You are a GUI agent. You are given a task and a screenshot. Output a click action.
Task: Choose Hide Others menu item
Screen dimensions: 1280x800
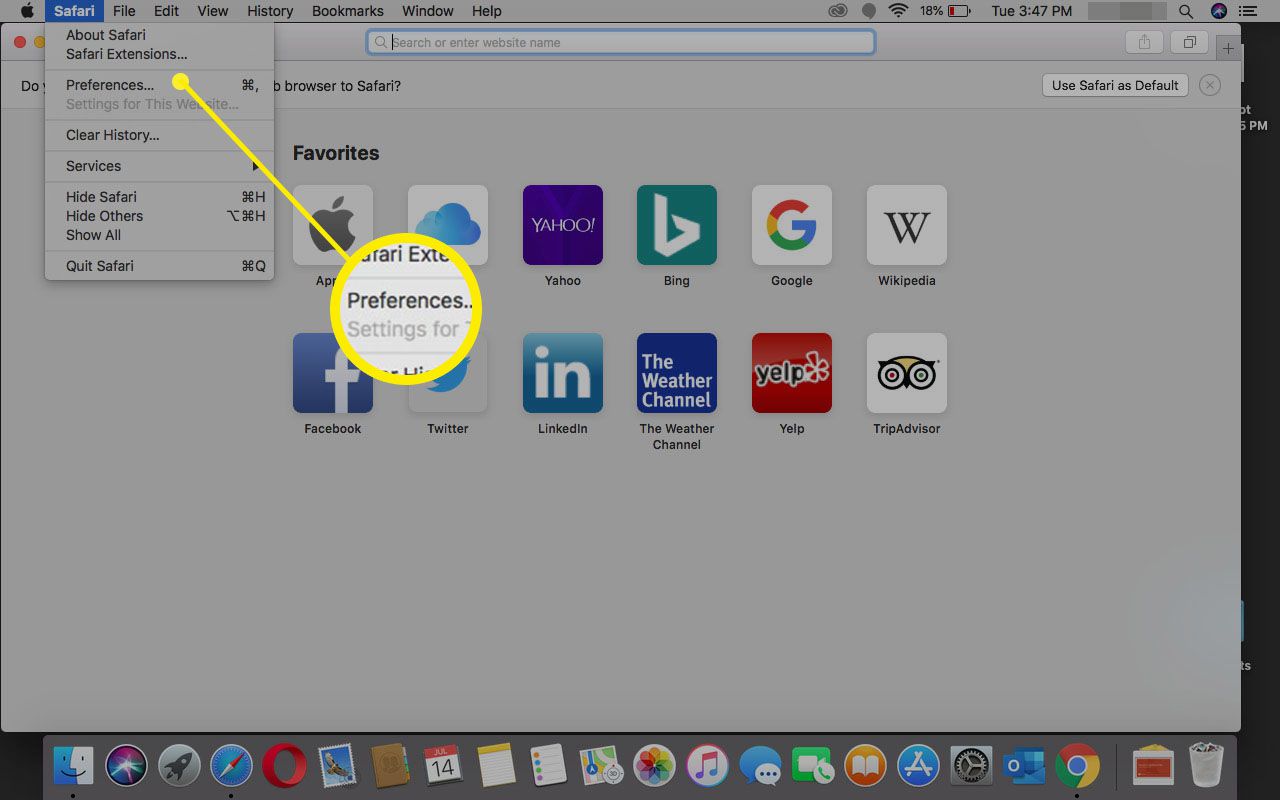click(x=159, y=216)
